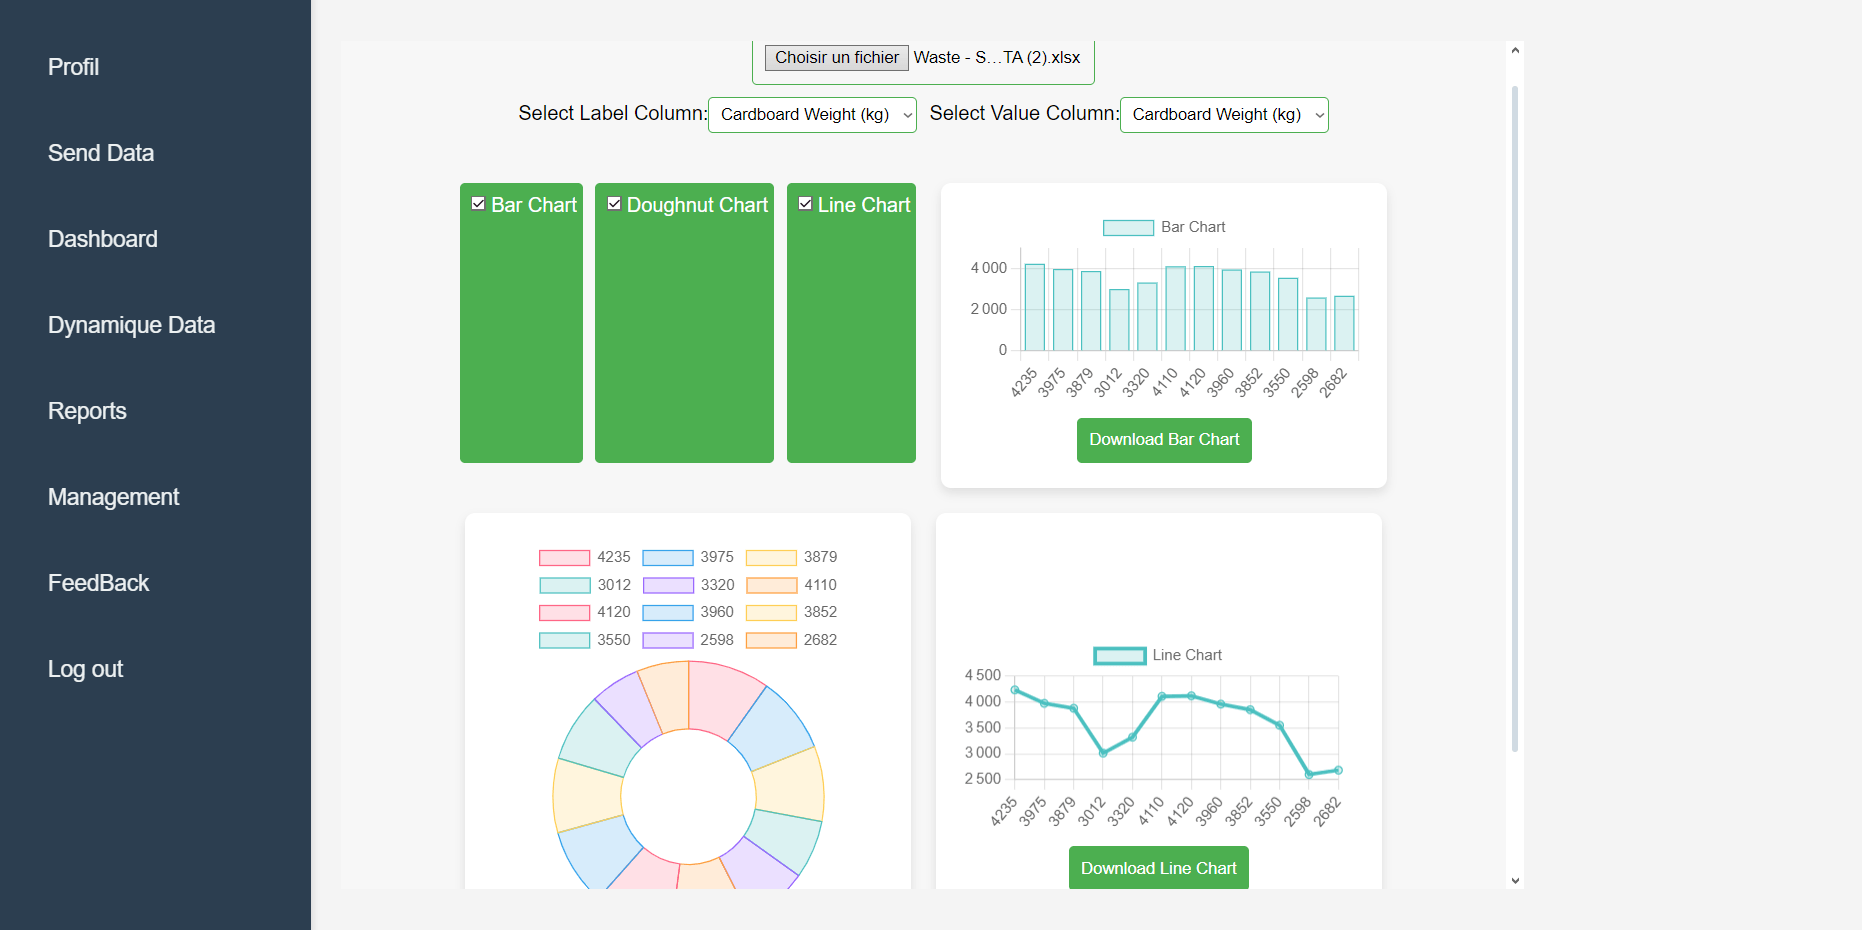Hide the 3975 doughnut legend entry
This screenshot has height=930, width=1862.
click(x=667, y=558)
